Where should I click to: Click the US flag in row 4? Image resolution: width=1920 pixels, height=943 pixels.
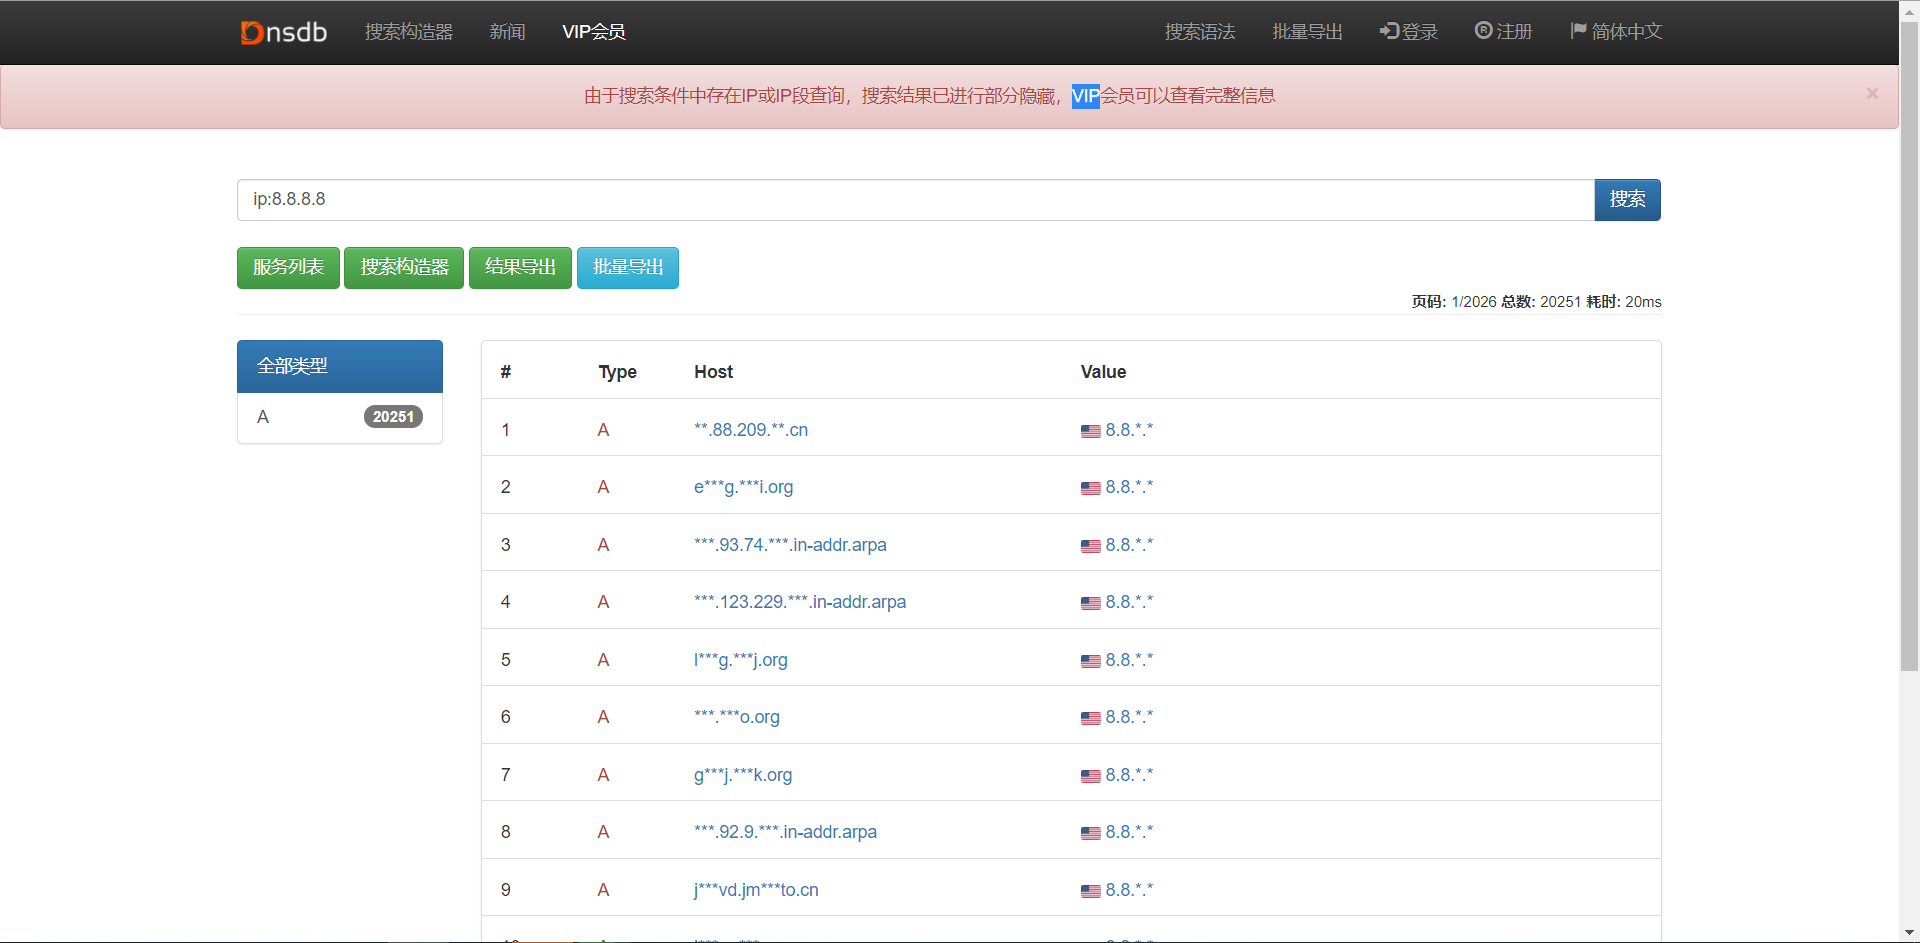click(1090, 603)
